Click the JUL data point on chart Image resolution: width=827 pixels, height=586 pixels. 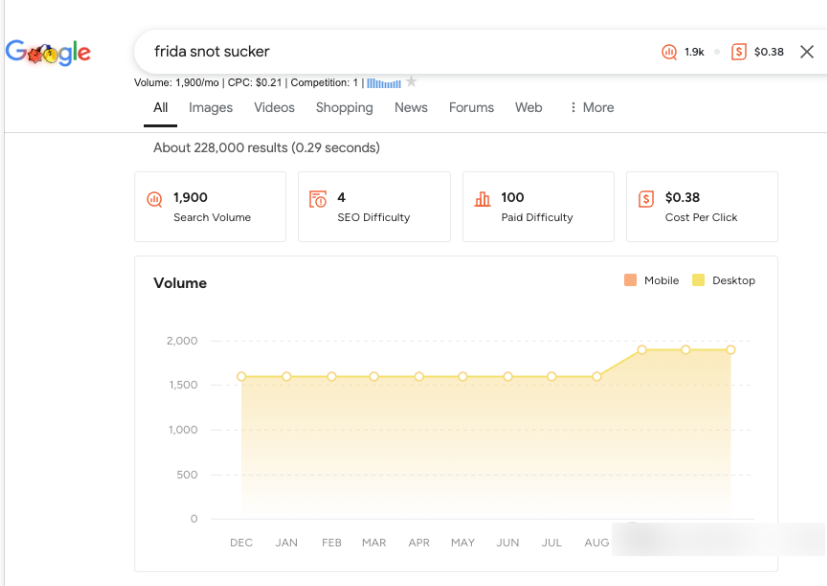tap(551, 377)
